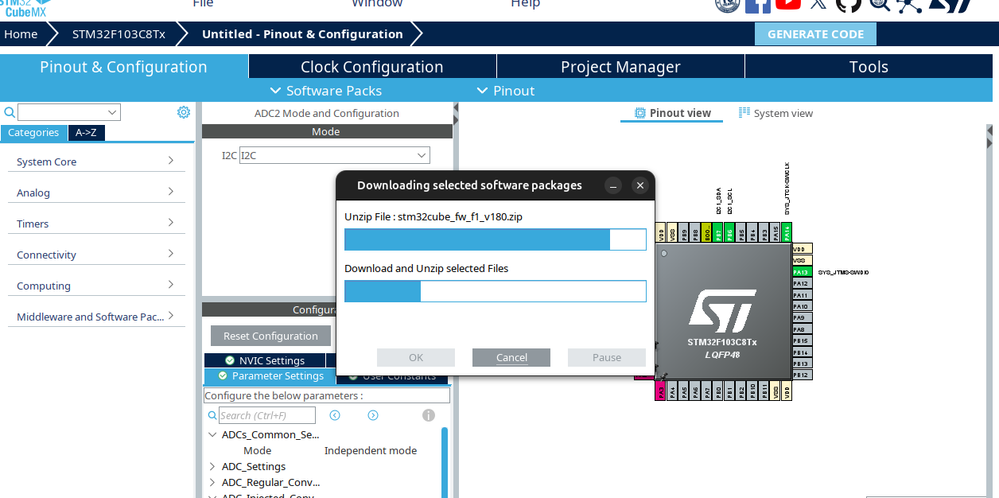Switch to Tools tab
Viewport: 999px width, 498px height.
click(868, 67)
